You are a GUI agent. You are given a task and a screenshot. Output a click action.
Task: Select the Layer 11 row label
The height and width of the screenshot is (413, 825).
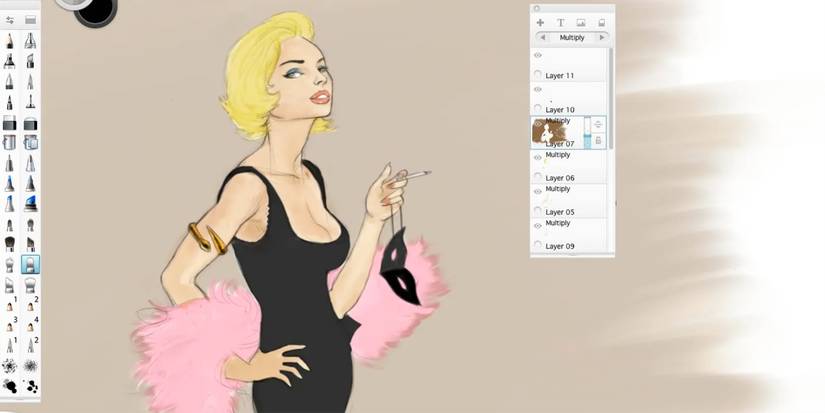pos(560,76)
